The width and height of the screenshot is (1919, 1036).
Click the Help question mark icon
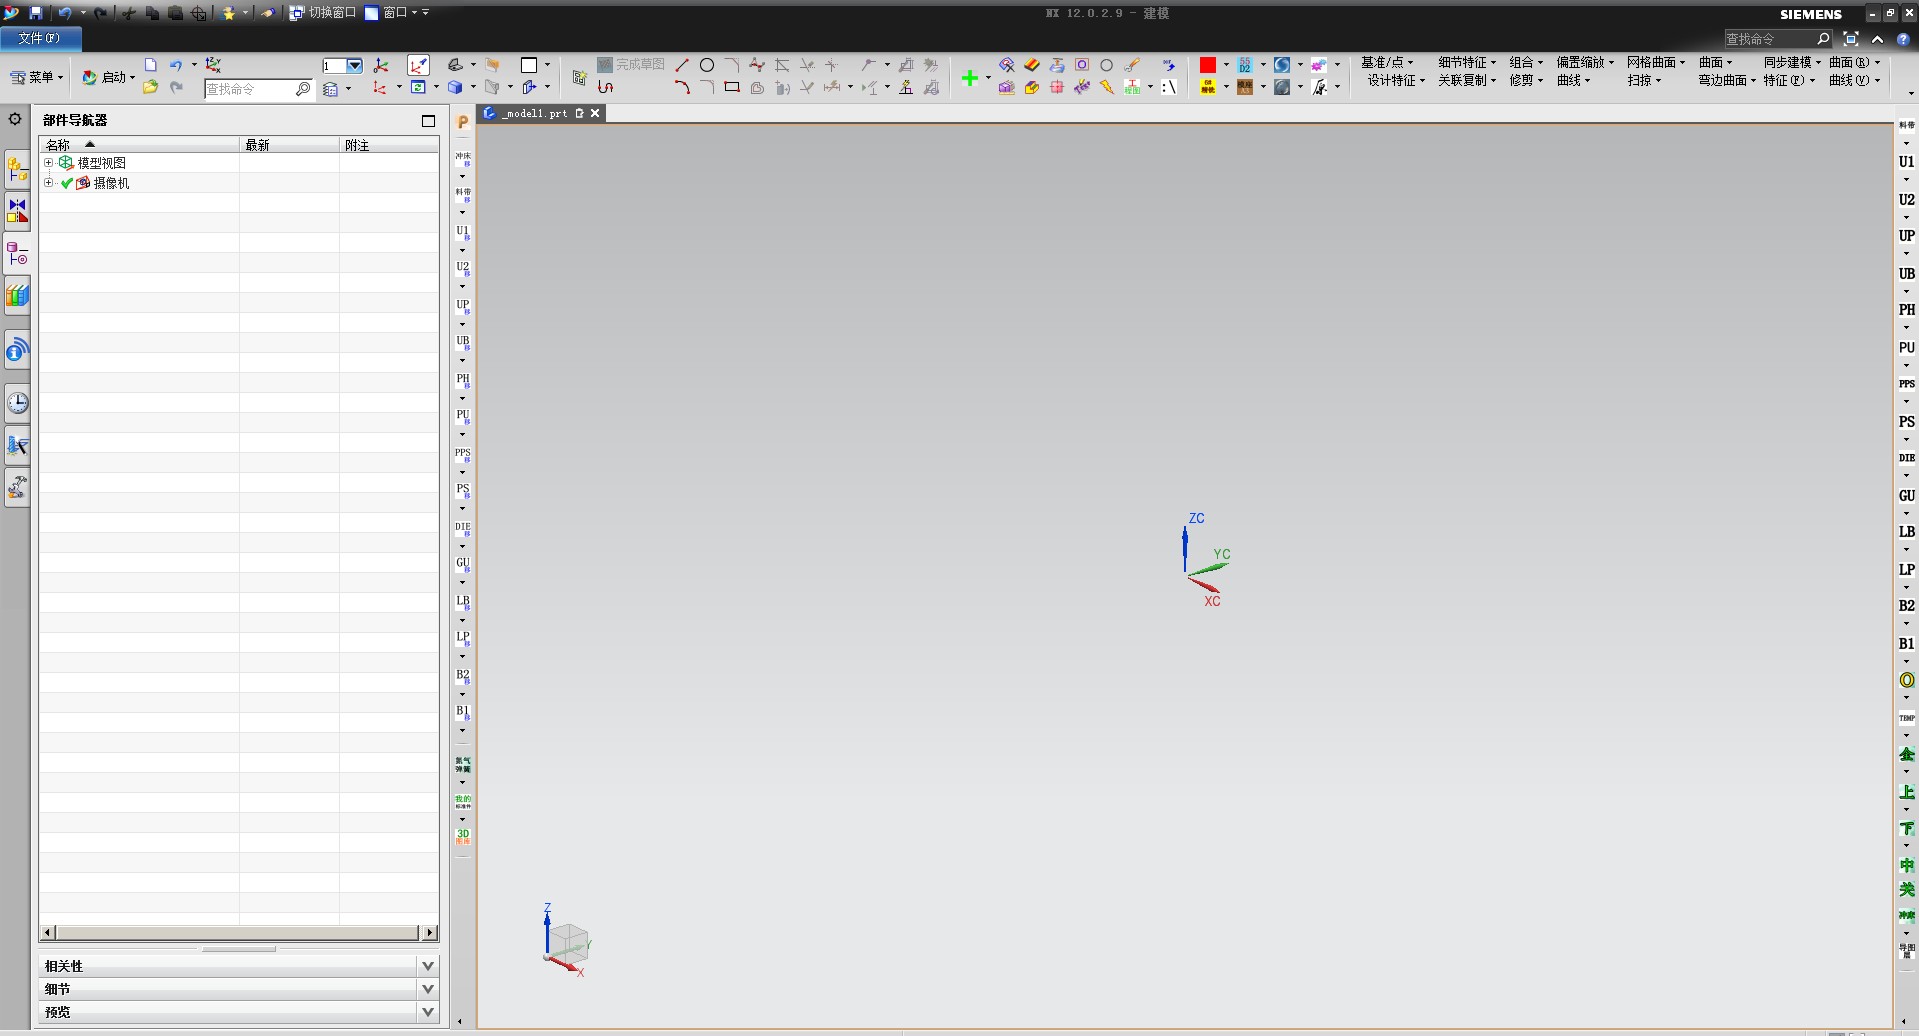1903,38
